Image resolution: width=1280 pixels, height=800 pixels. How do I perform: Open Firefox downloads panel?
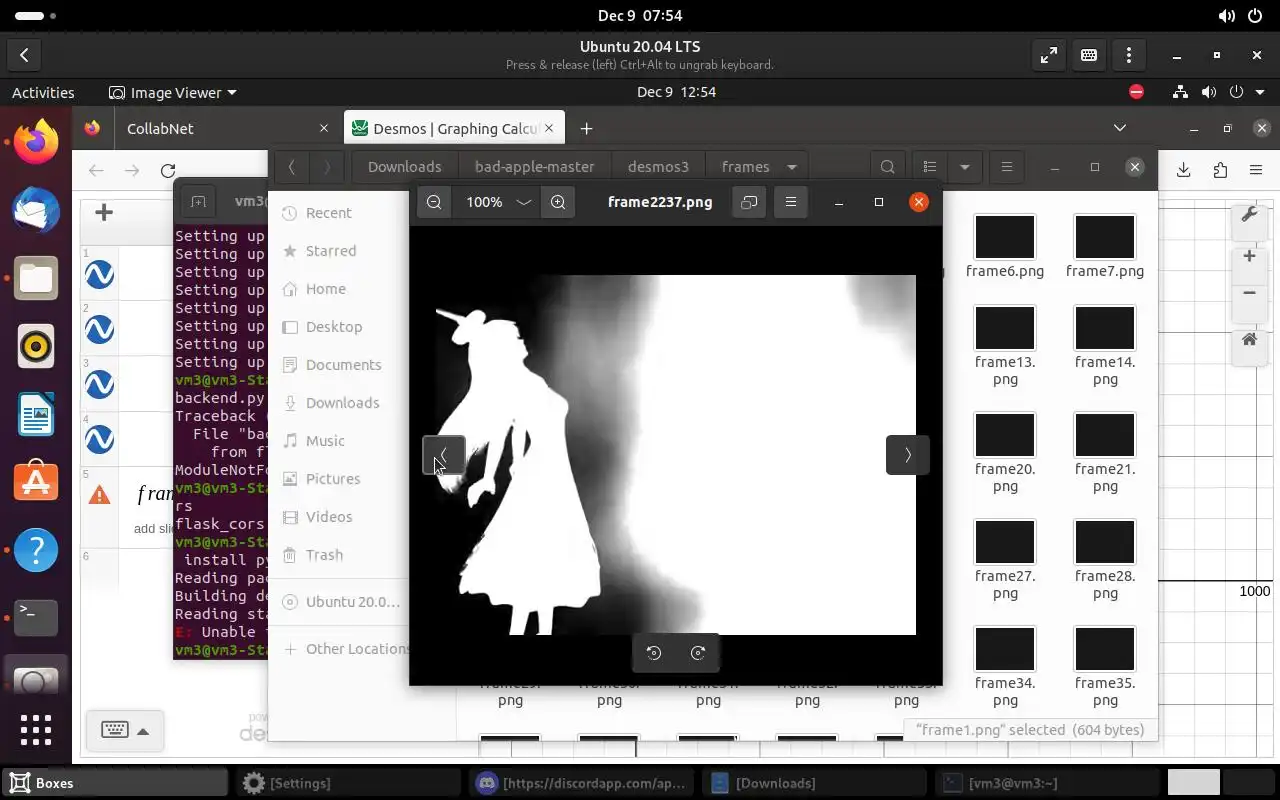1183,170
